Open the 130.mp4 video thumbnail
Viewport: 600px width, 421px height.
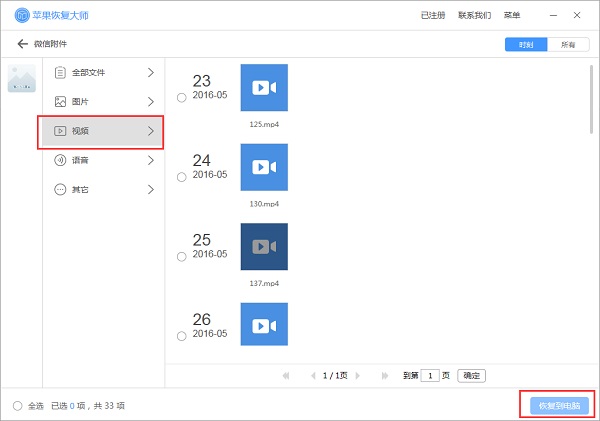click(x=264, y=167)
